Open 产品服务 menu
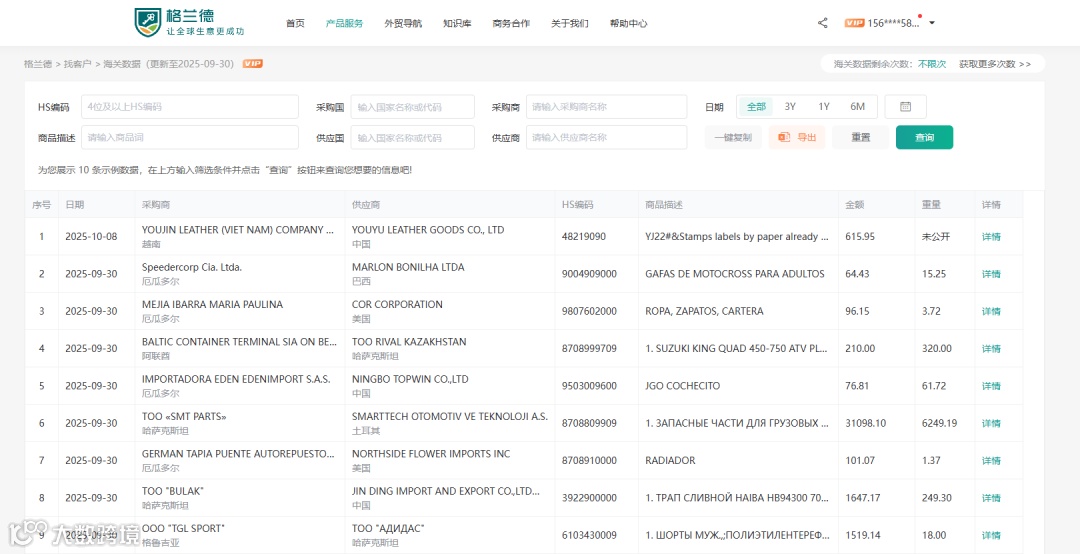The image size is (1080, 554). click(344, 23)
